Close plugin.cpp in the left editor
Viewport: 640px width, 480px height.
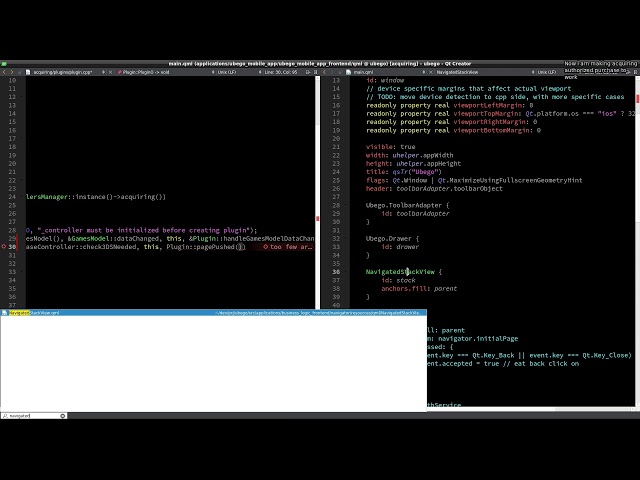(111, 72)
